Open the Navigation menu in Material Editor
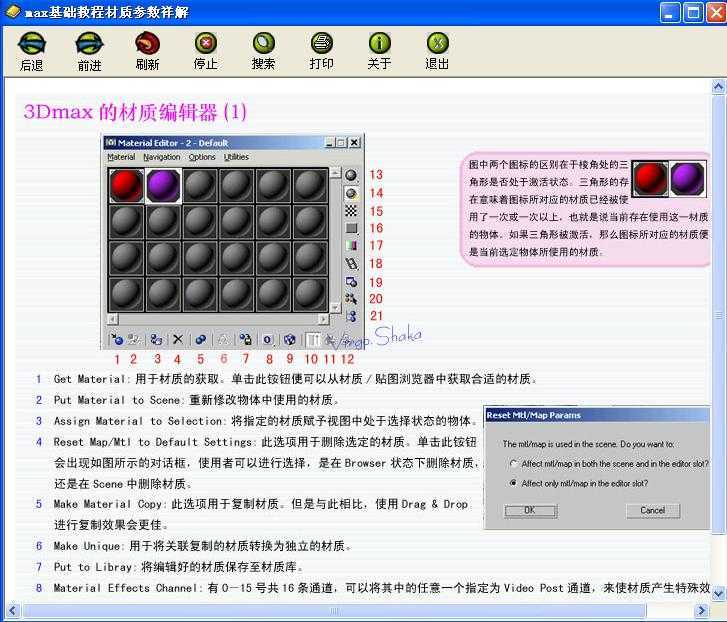Viewport: 727px width, 622px height. [x=161, y=157]
